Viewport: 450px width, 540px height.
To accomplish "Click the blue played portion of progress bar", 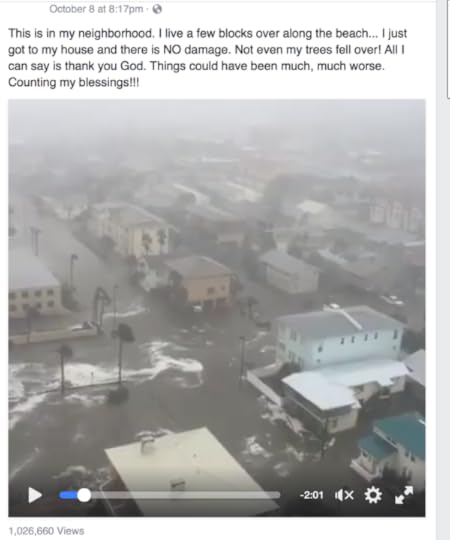I will click(68, 496).
